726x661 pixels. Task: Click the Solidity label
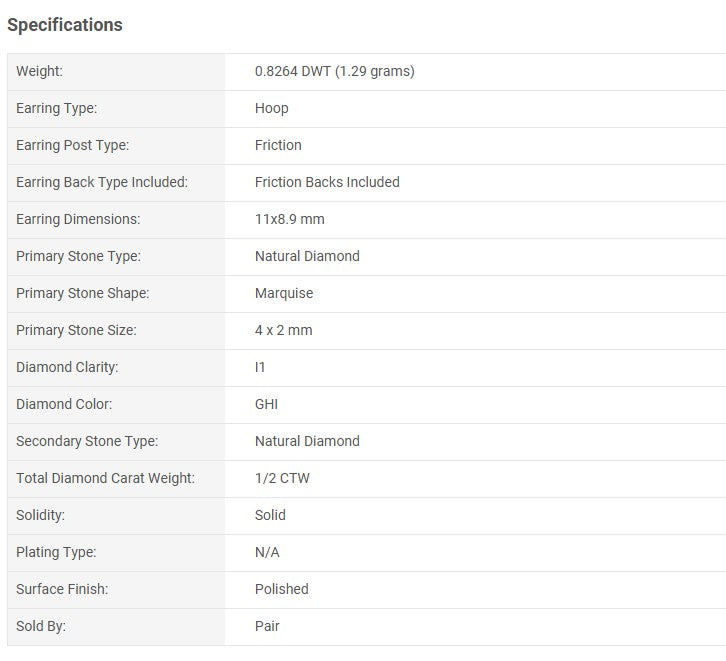(x=41, y=515)
